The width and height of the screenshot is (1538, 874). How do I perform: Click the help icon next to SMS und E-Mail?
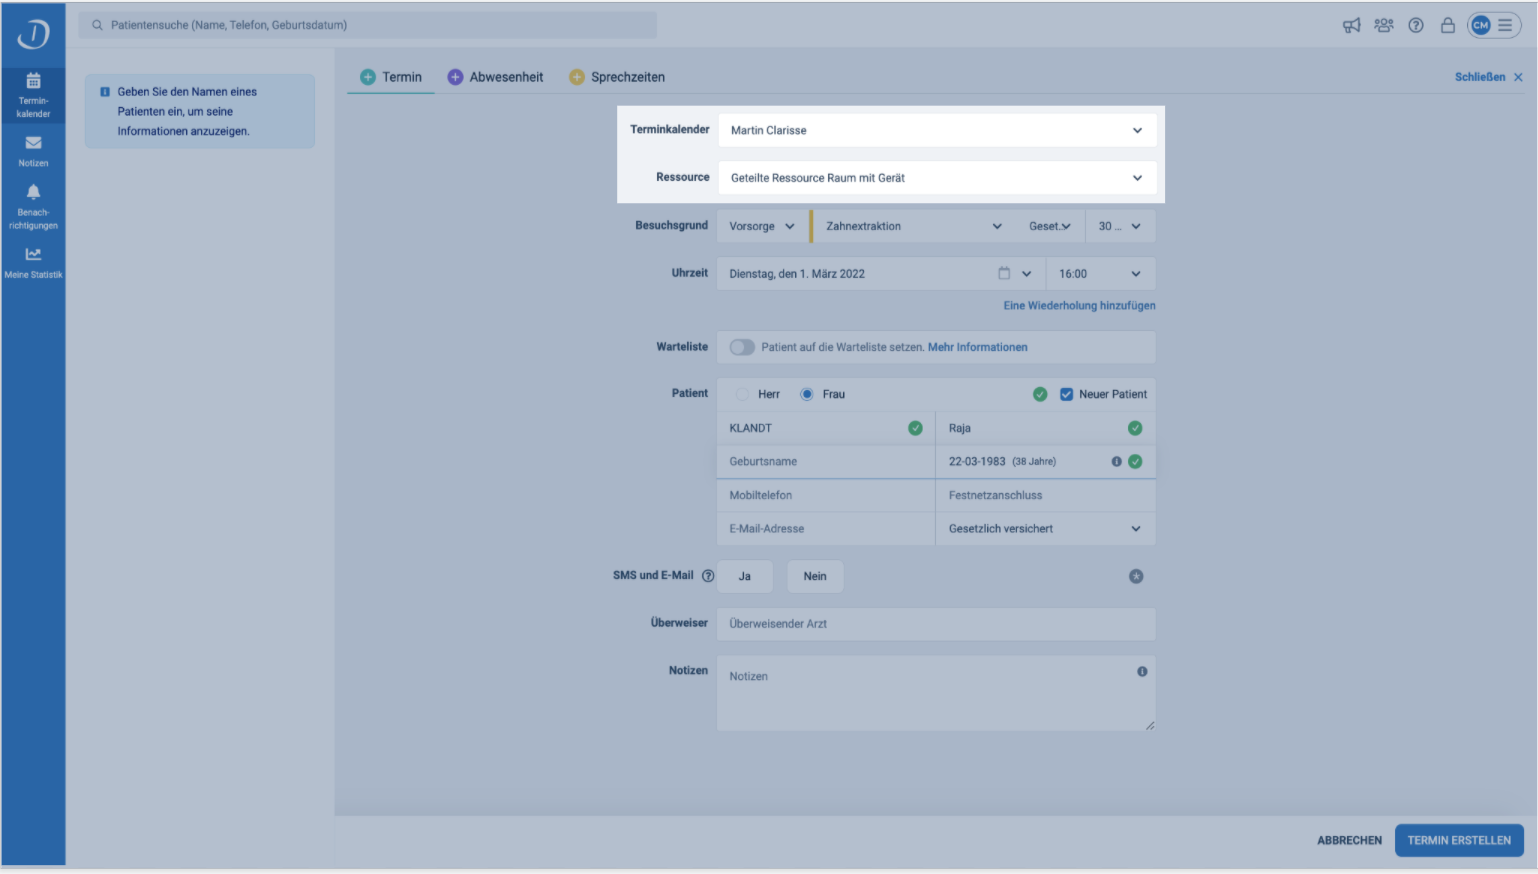tap(708, 576)
